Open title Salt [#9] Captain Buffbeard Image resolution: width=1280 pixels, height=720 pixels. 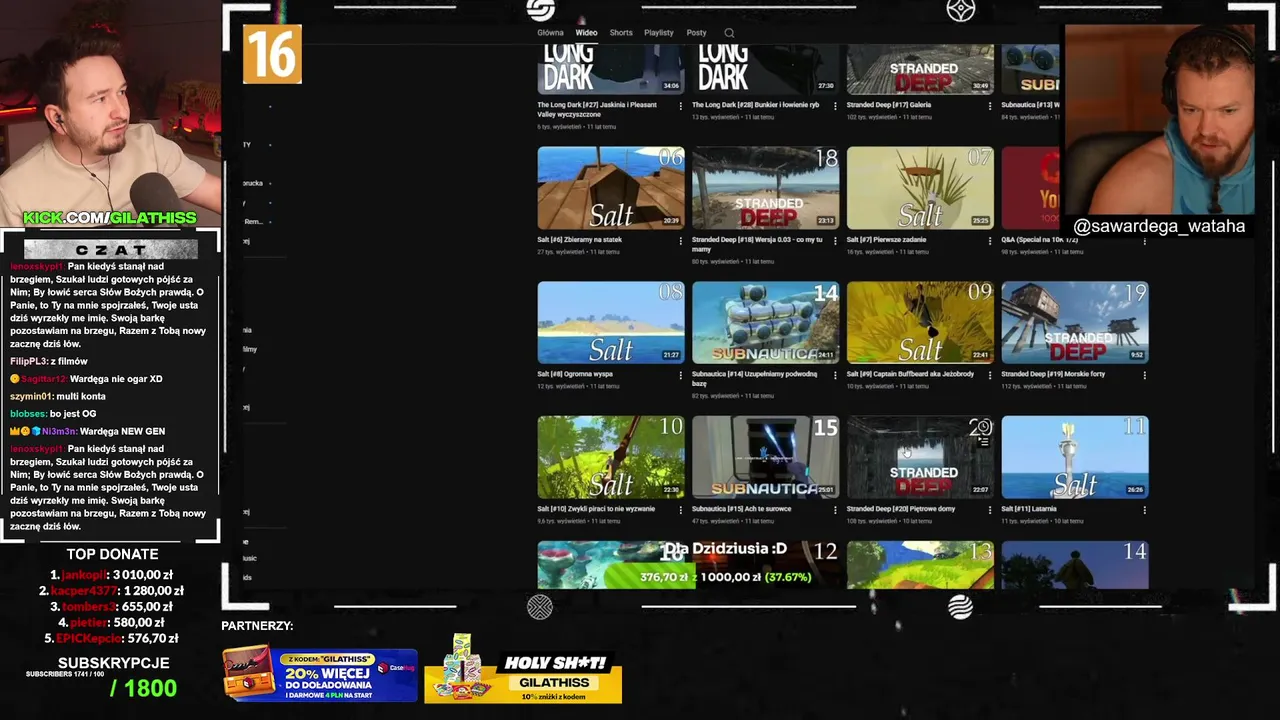pos(910,374)
